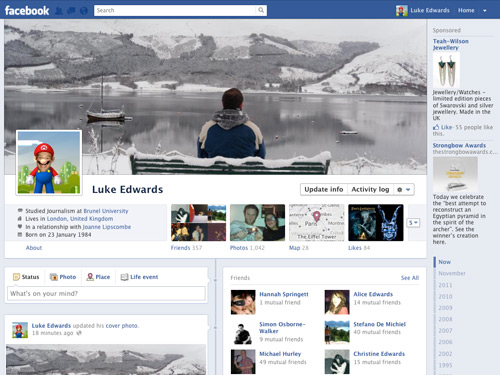Open messages icon in top bar
Image resolution: width=500 pixels, height=375 pixels.
coord(71,11)
